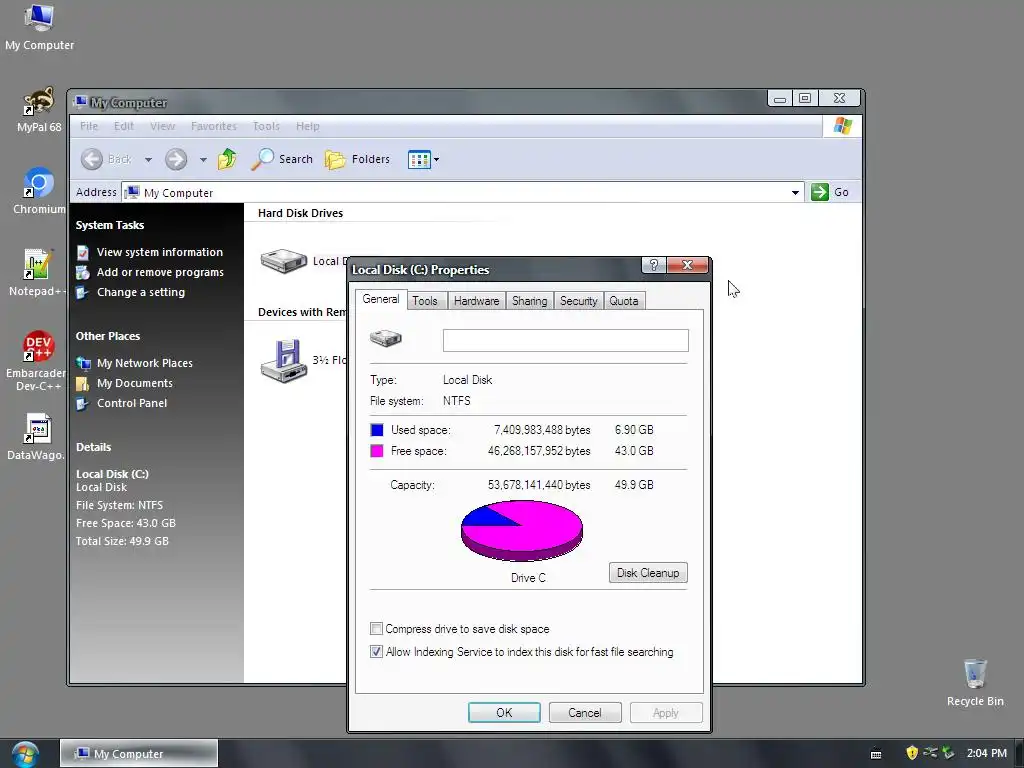Select the 3½ Floppy drive icon
This screenshot has height=768, width=1024.
pos(284,360)
